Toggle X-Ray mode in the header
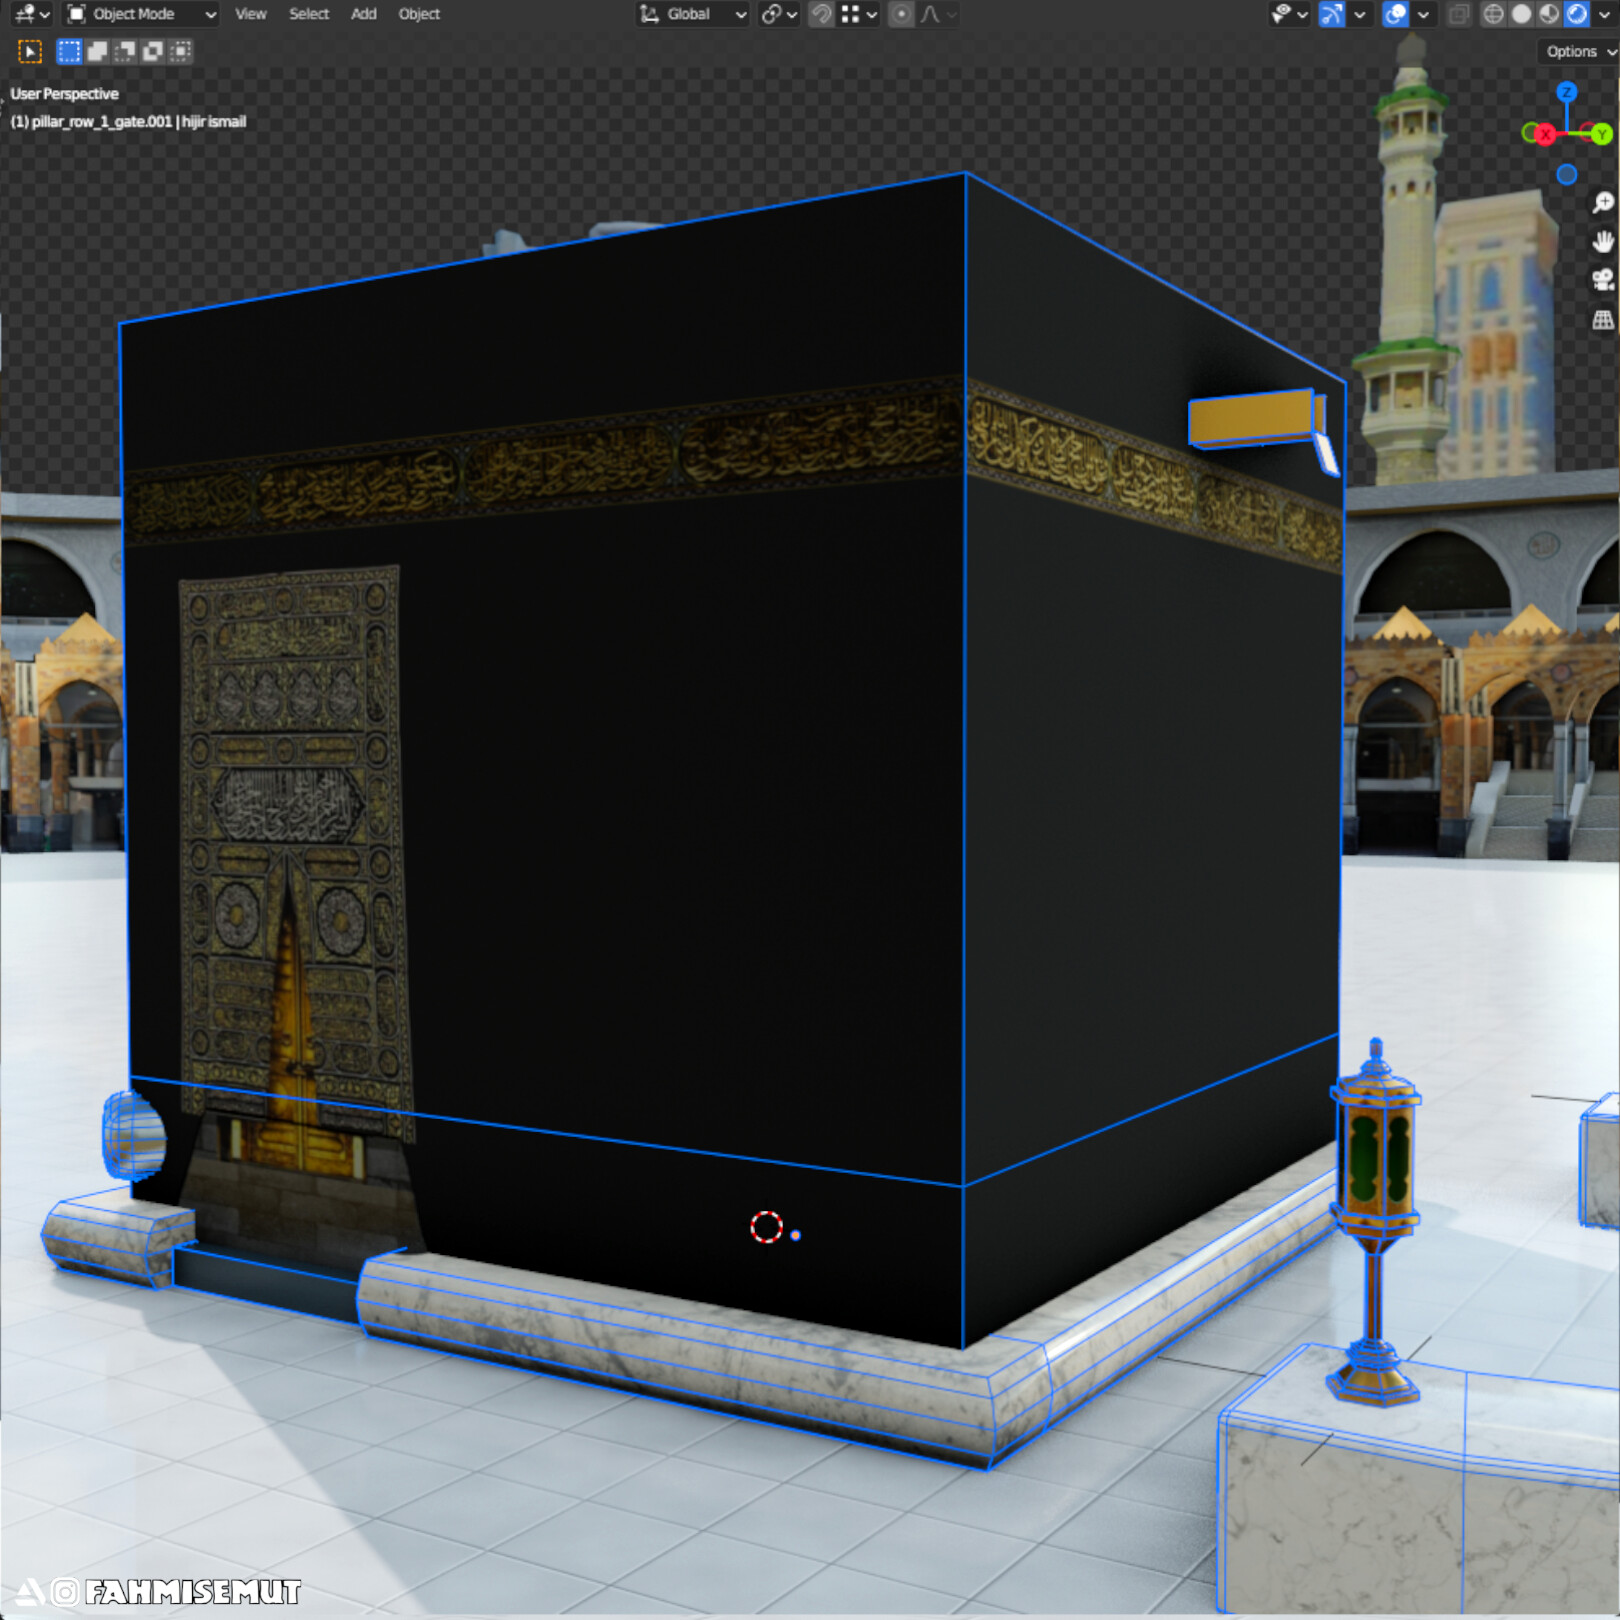This screenshot has width=1620, height=1620. coord(1461,14)
